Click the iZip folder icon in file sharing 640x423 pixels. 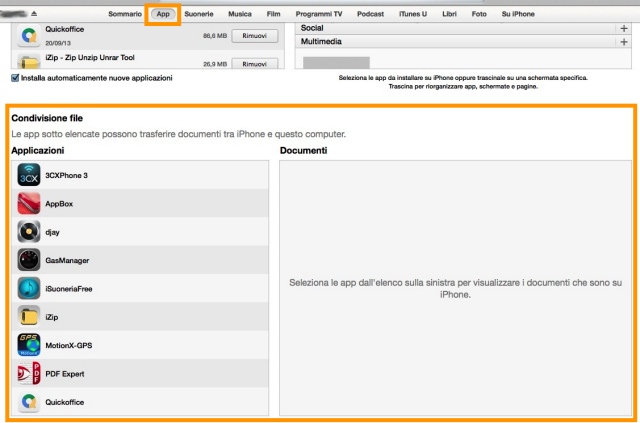[x=29, y=316]
